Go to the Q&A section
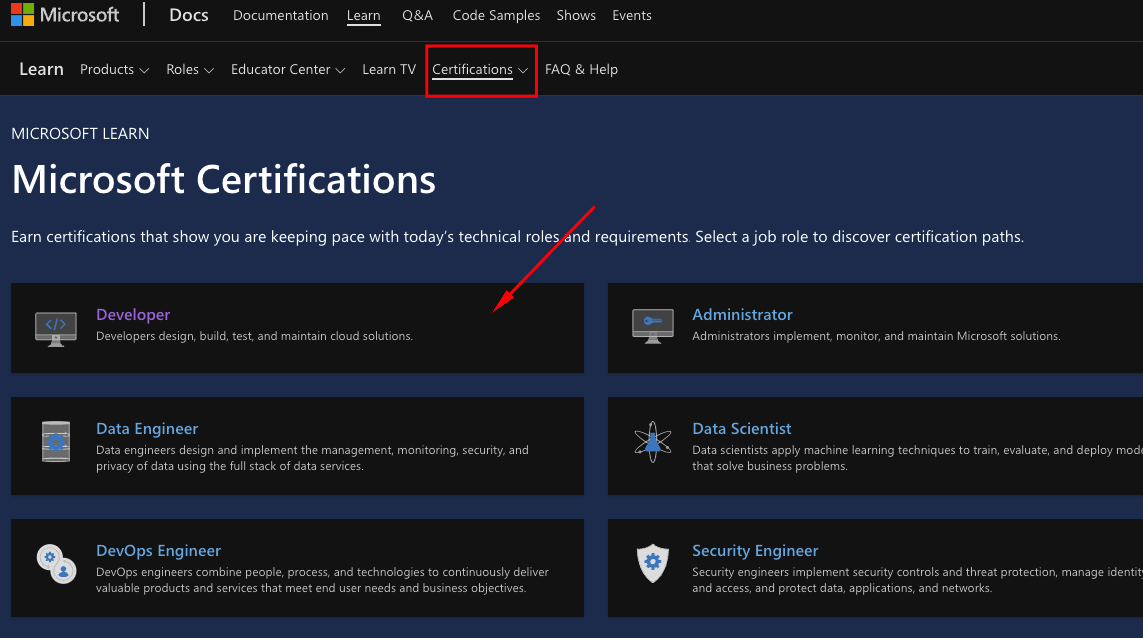Image resolution: width=1143 pixels, height=638 pixels. click(x=418, y=15)
